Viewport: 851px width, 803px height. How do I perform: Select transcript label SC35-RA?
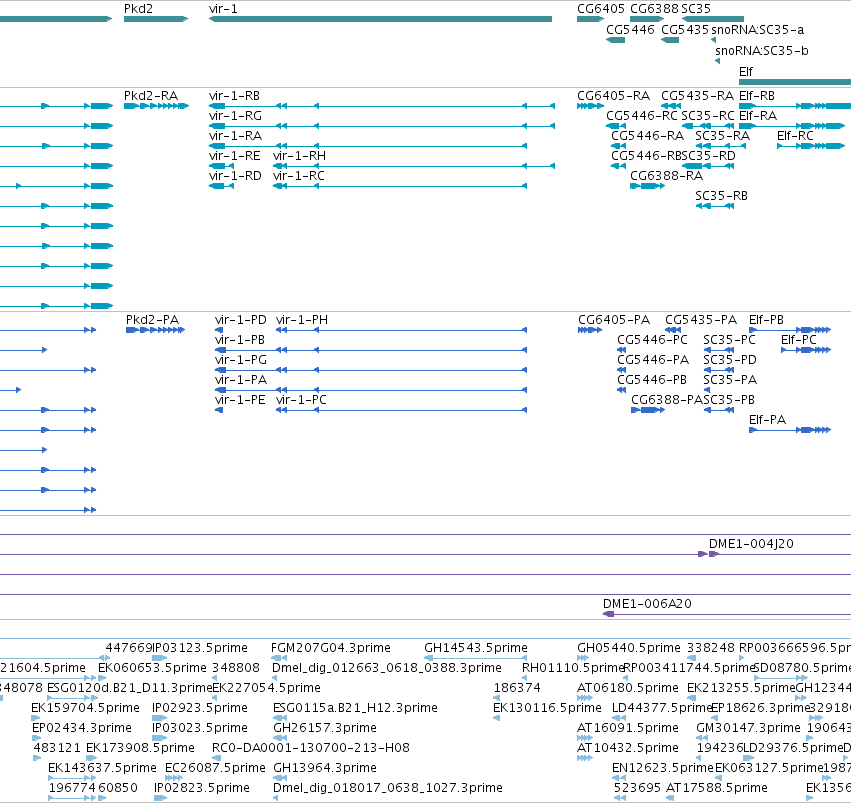tap(722, 136)
